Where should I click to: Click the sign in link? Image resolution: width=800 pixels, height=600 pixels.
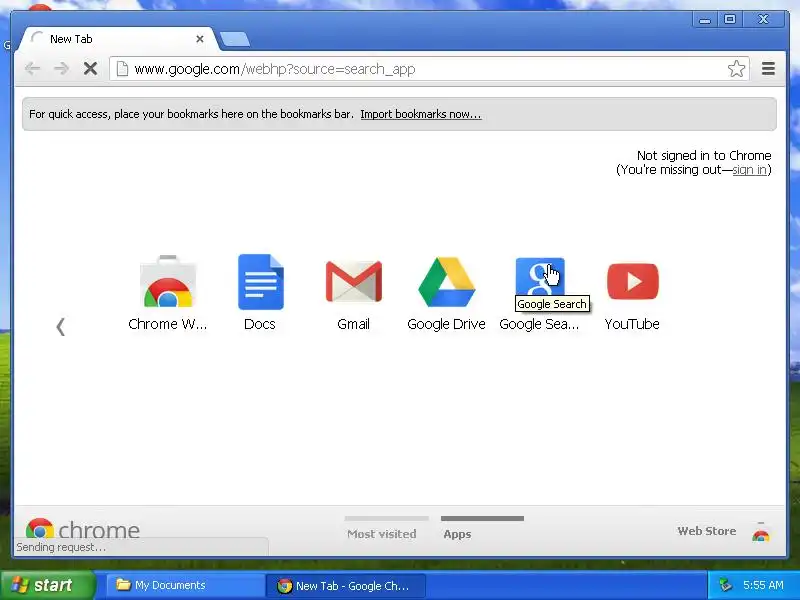coord(749,170)
